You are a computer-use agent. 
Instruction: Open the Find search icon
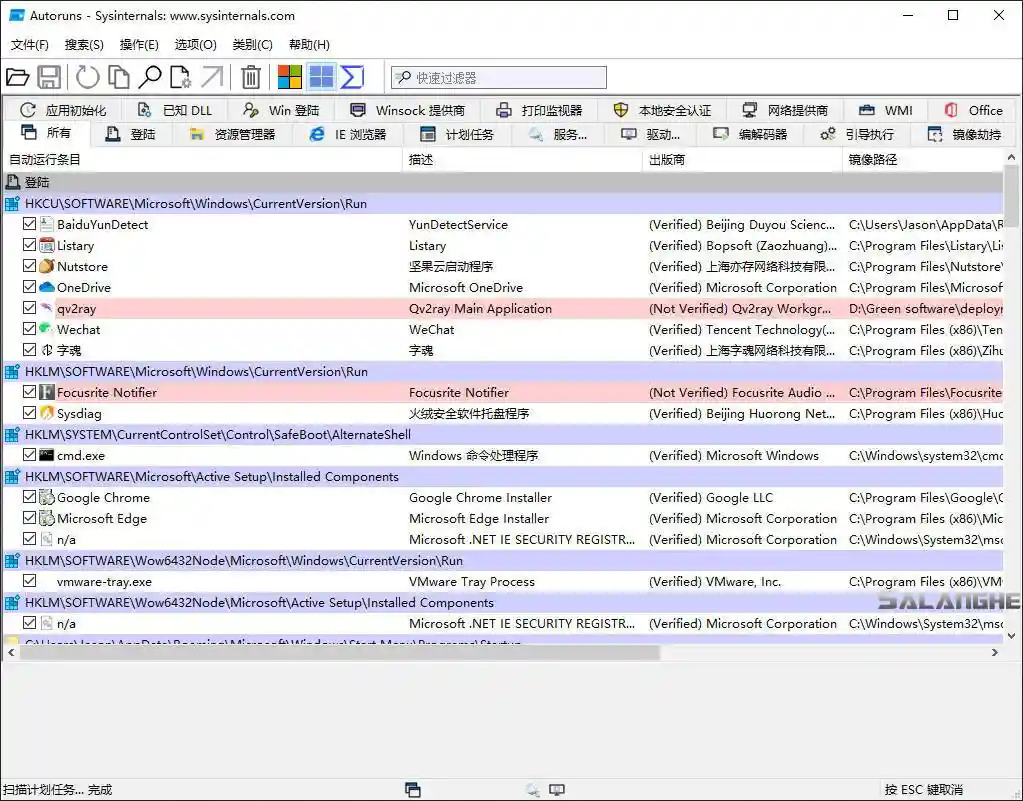tap(149, 77)
